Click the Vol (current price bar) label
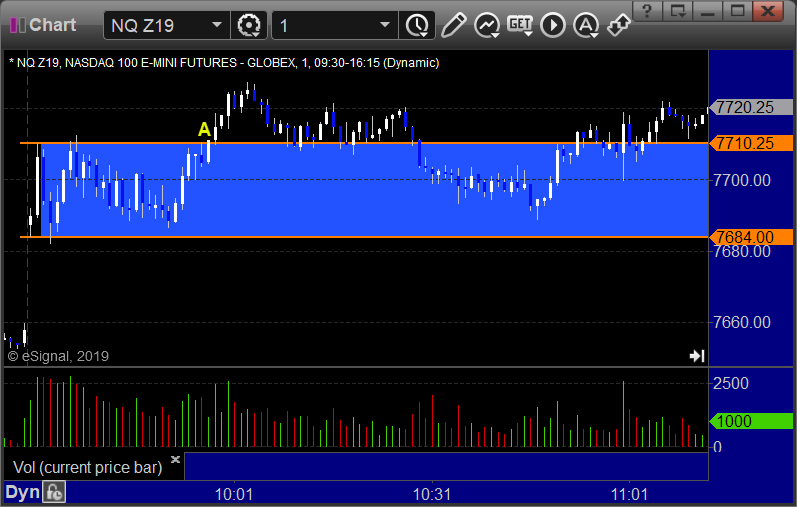Screen dimensions: 797x507 87,467
